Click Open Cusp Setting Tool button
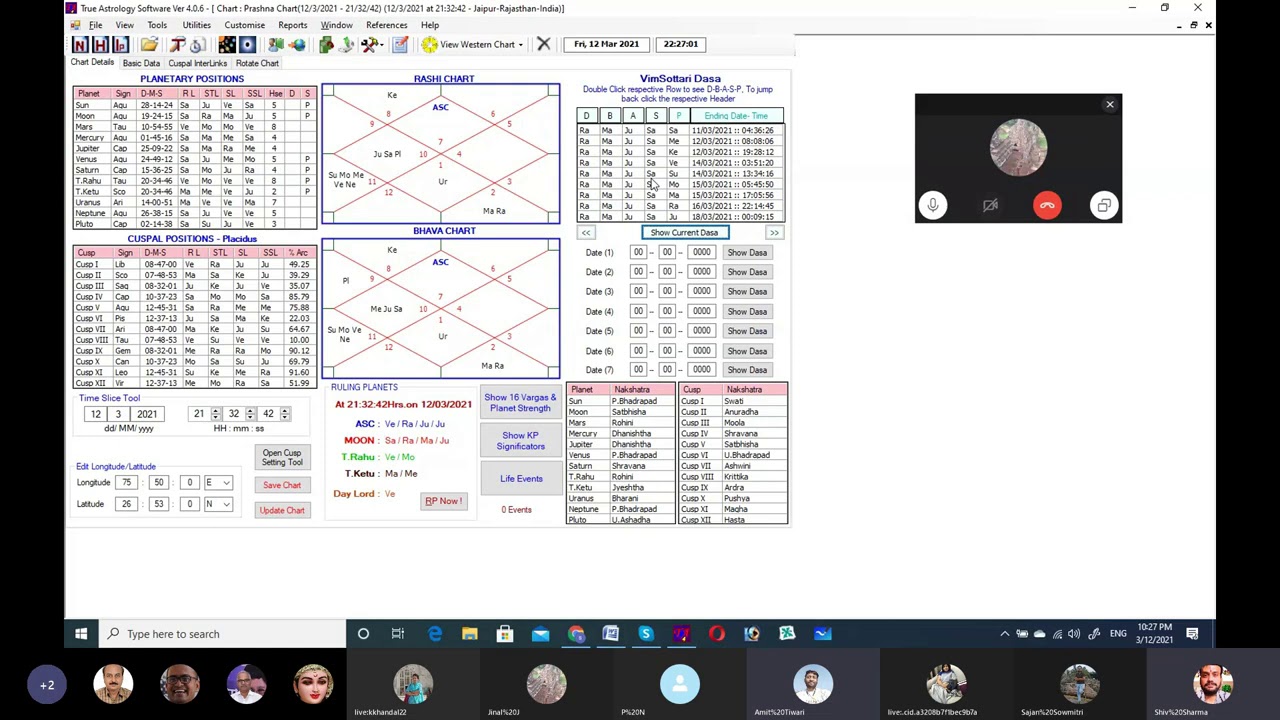This screenshot has width=1280, height=720. tap(282, 457)
